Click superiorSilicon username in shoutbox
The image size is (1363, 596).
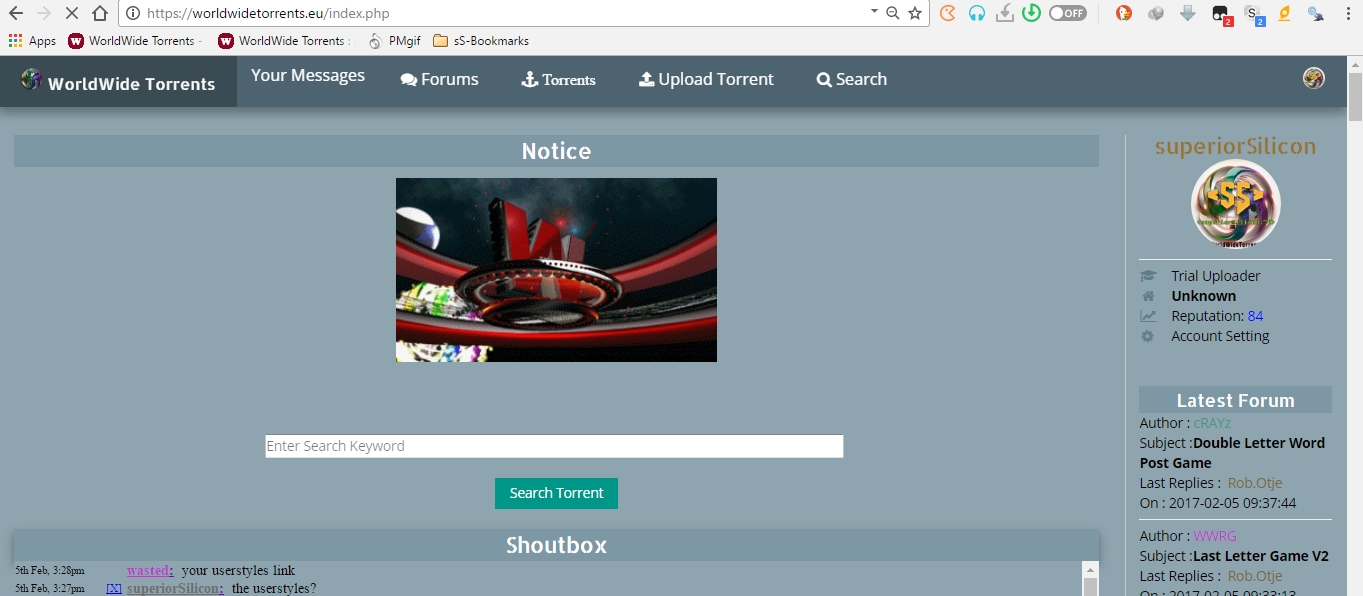(175, 588)
